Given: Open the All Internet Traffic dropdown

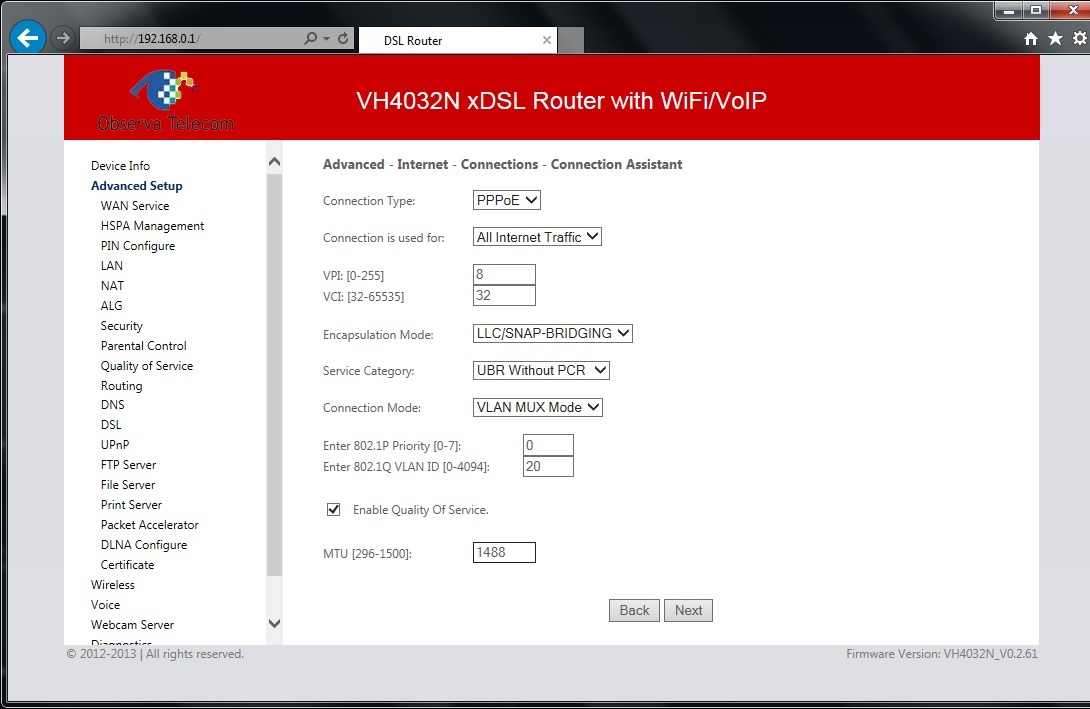Looking at the screenshot, I should (537, 237).
